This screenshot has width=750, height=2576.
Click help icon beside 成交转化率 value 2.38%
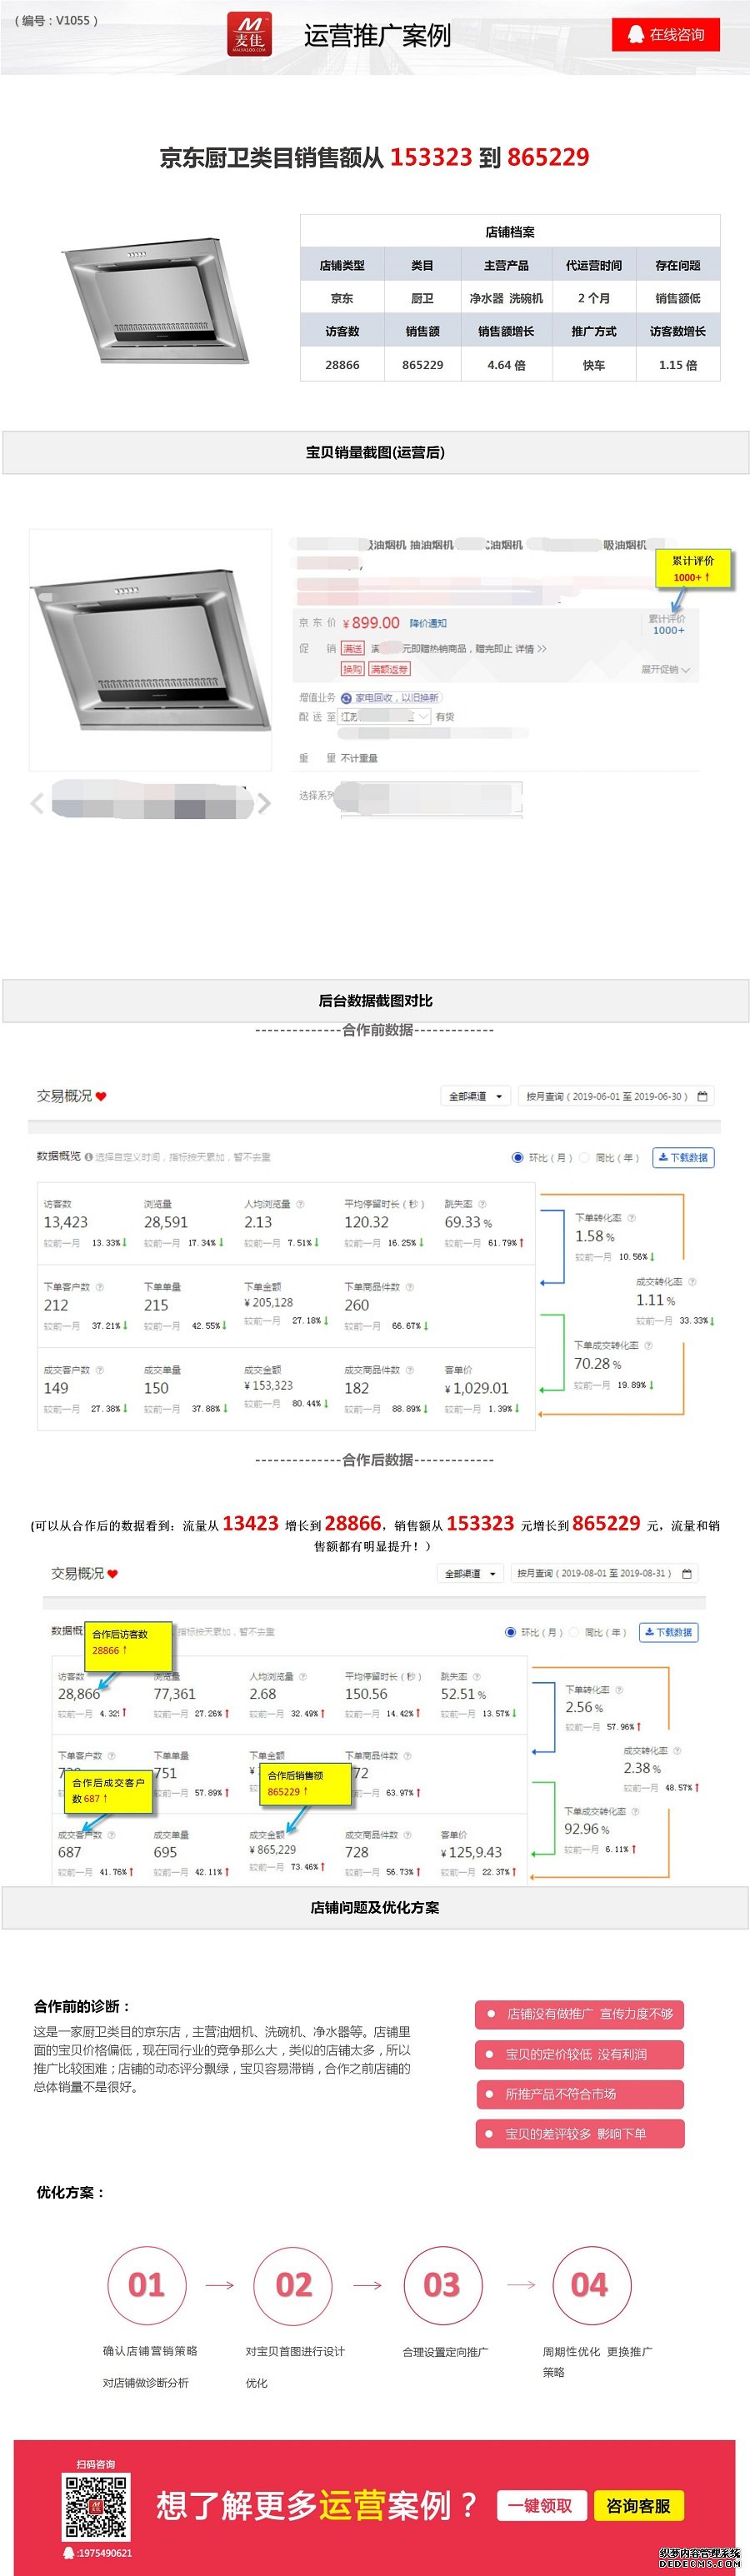(677, 1751)
